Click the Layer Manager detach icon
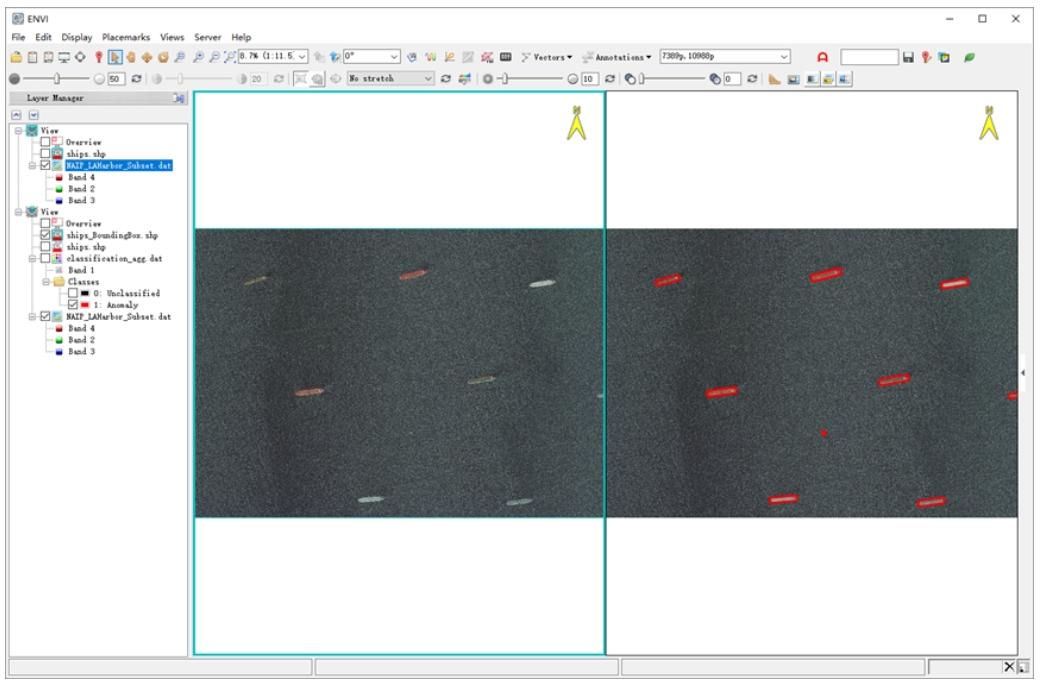The height and width of the screenshot is (687, 1042). pyautogui.click(x=179, y=98)
